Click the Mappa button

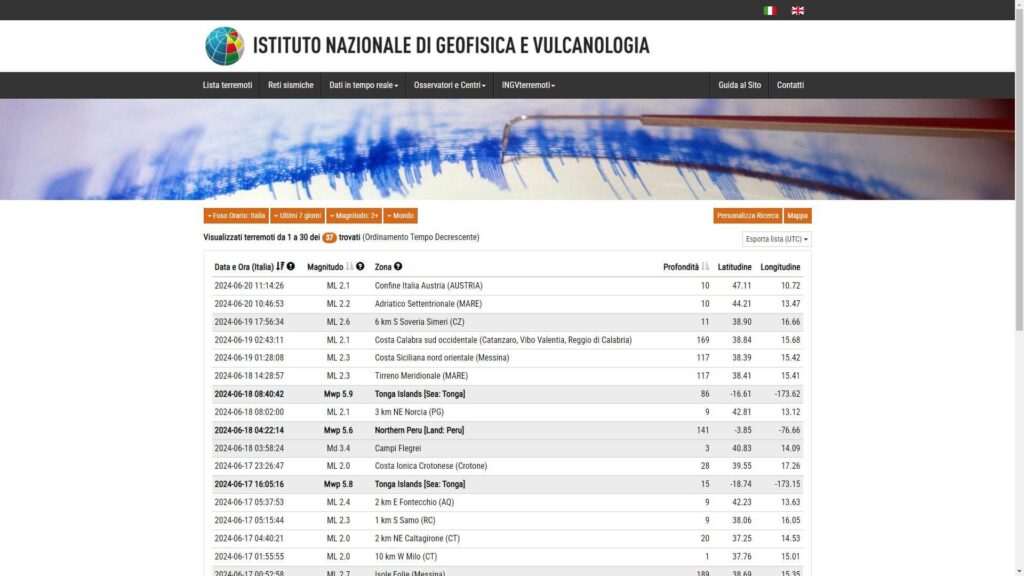[x=797, y=216]
